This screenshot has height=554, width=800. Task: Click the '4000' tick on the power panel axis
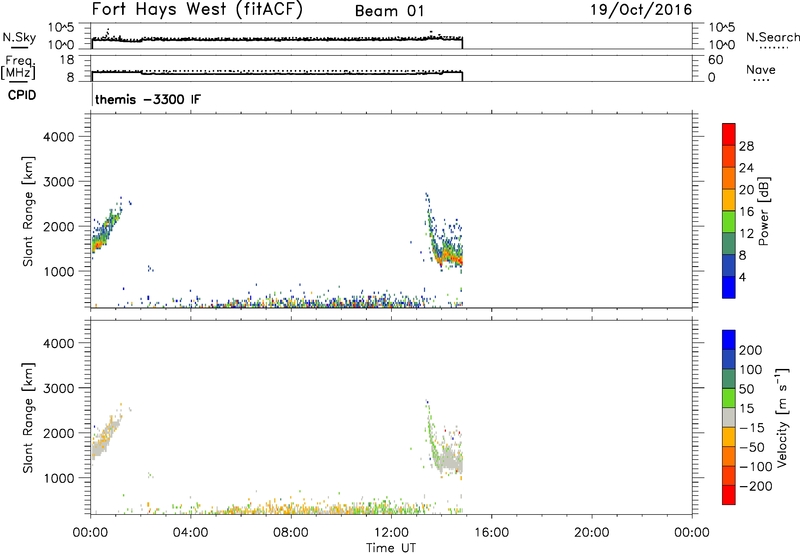tap(58, 137)
